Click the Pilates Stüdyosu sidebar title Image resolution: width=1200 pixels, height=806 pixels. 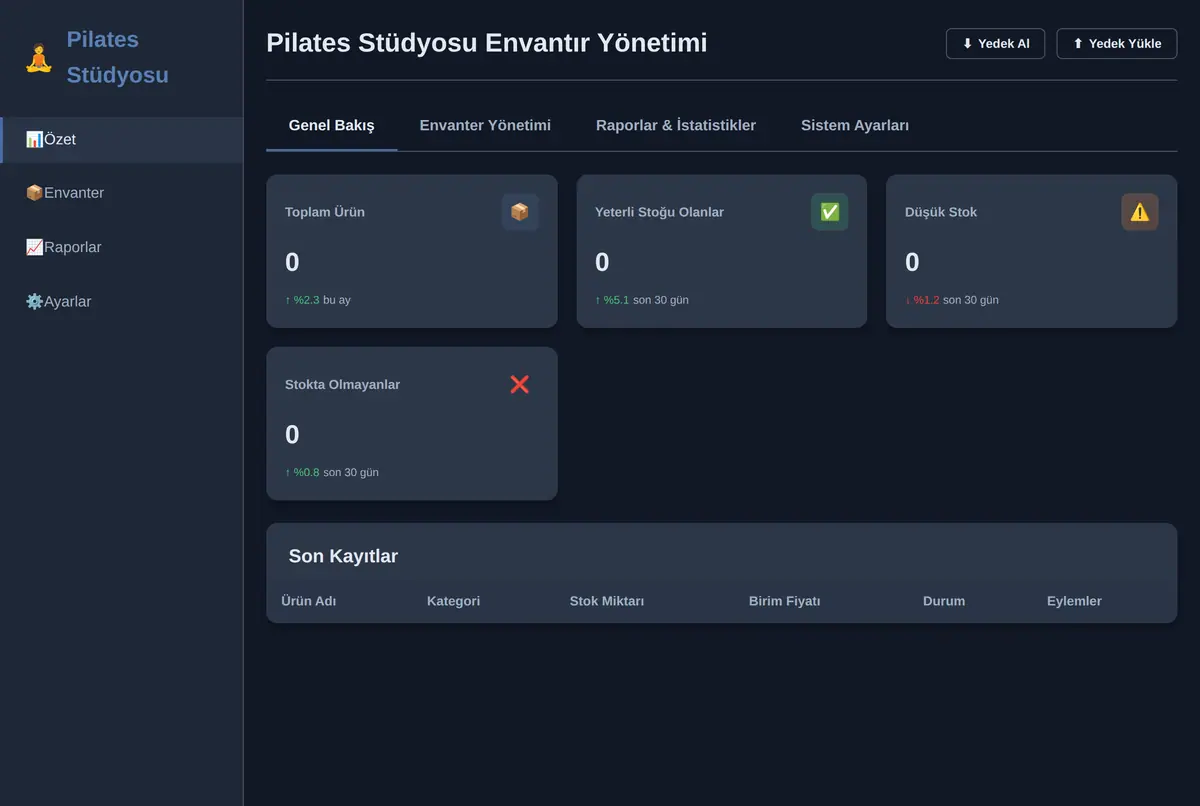(x=118, y=57)
